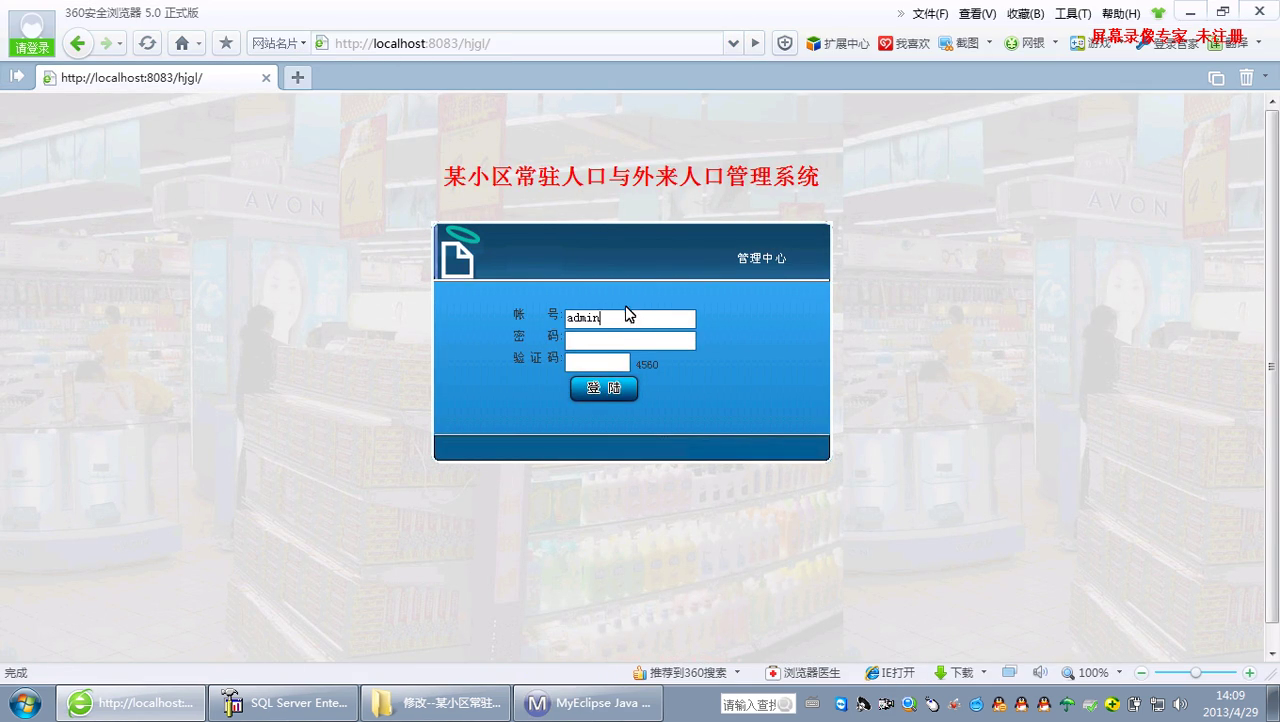Open 扩展中心 extension center

[838, 43]
